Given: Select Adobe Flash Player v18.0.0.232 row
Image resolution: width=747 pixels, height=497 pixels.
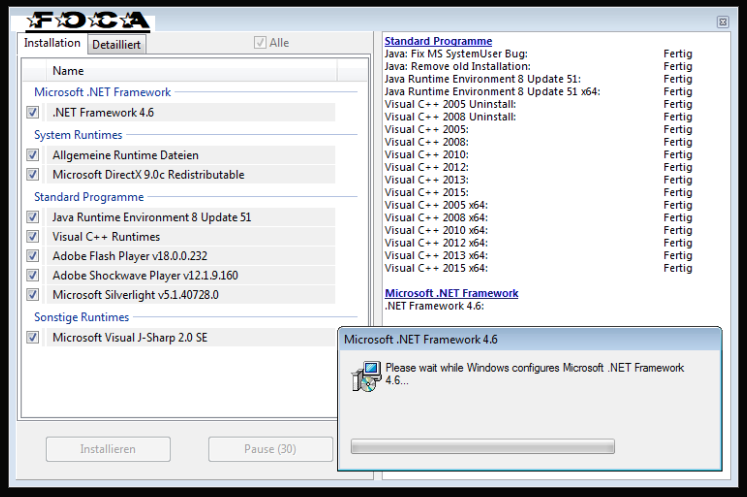Looking at the screenshot, I should 191,256.
